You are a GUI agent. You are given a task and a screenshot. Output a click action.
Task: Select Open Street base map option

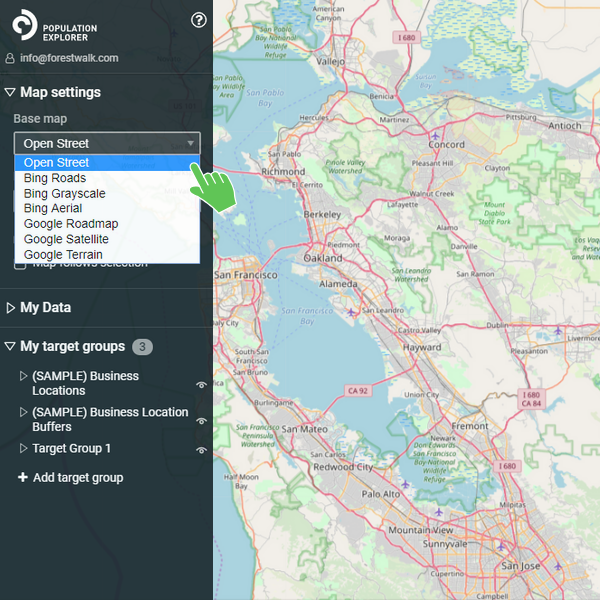click(107, 163)
